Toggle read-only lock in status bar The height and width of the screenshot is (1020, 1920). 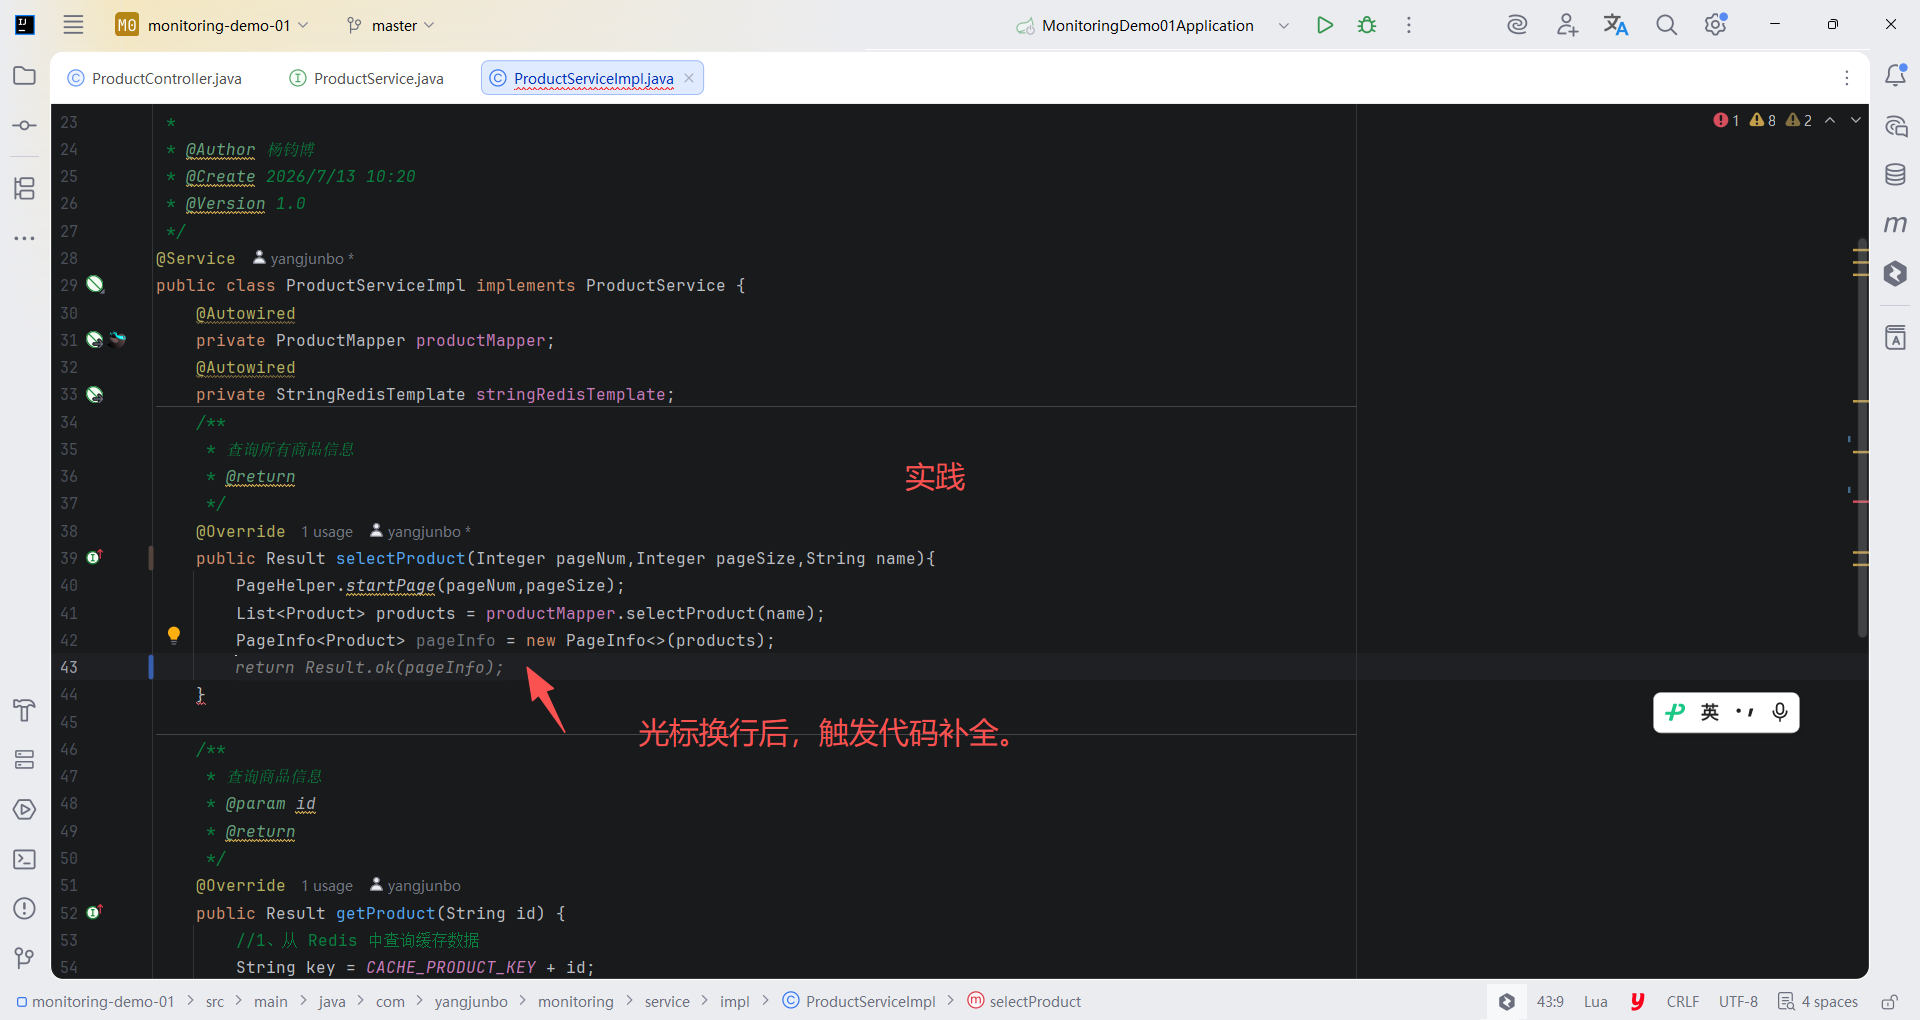(x=1889, y=1001)
